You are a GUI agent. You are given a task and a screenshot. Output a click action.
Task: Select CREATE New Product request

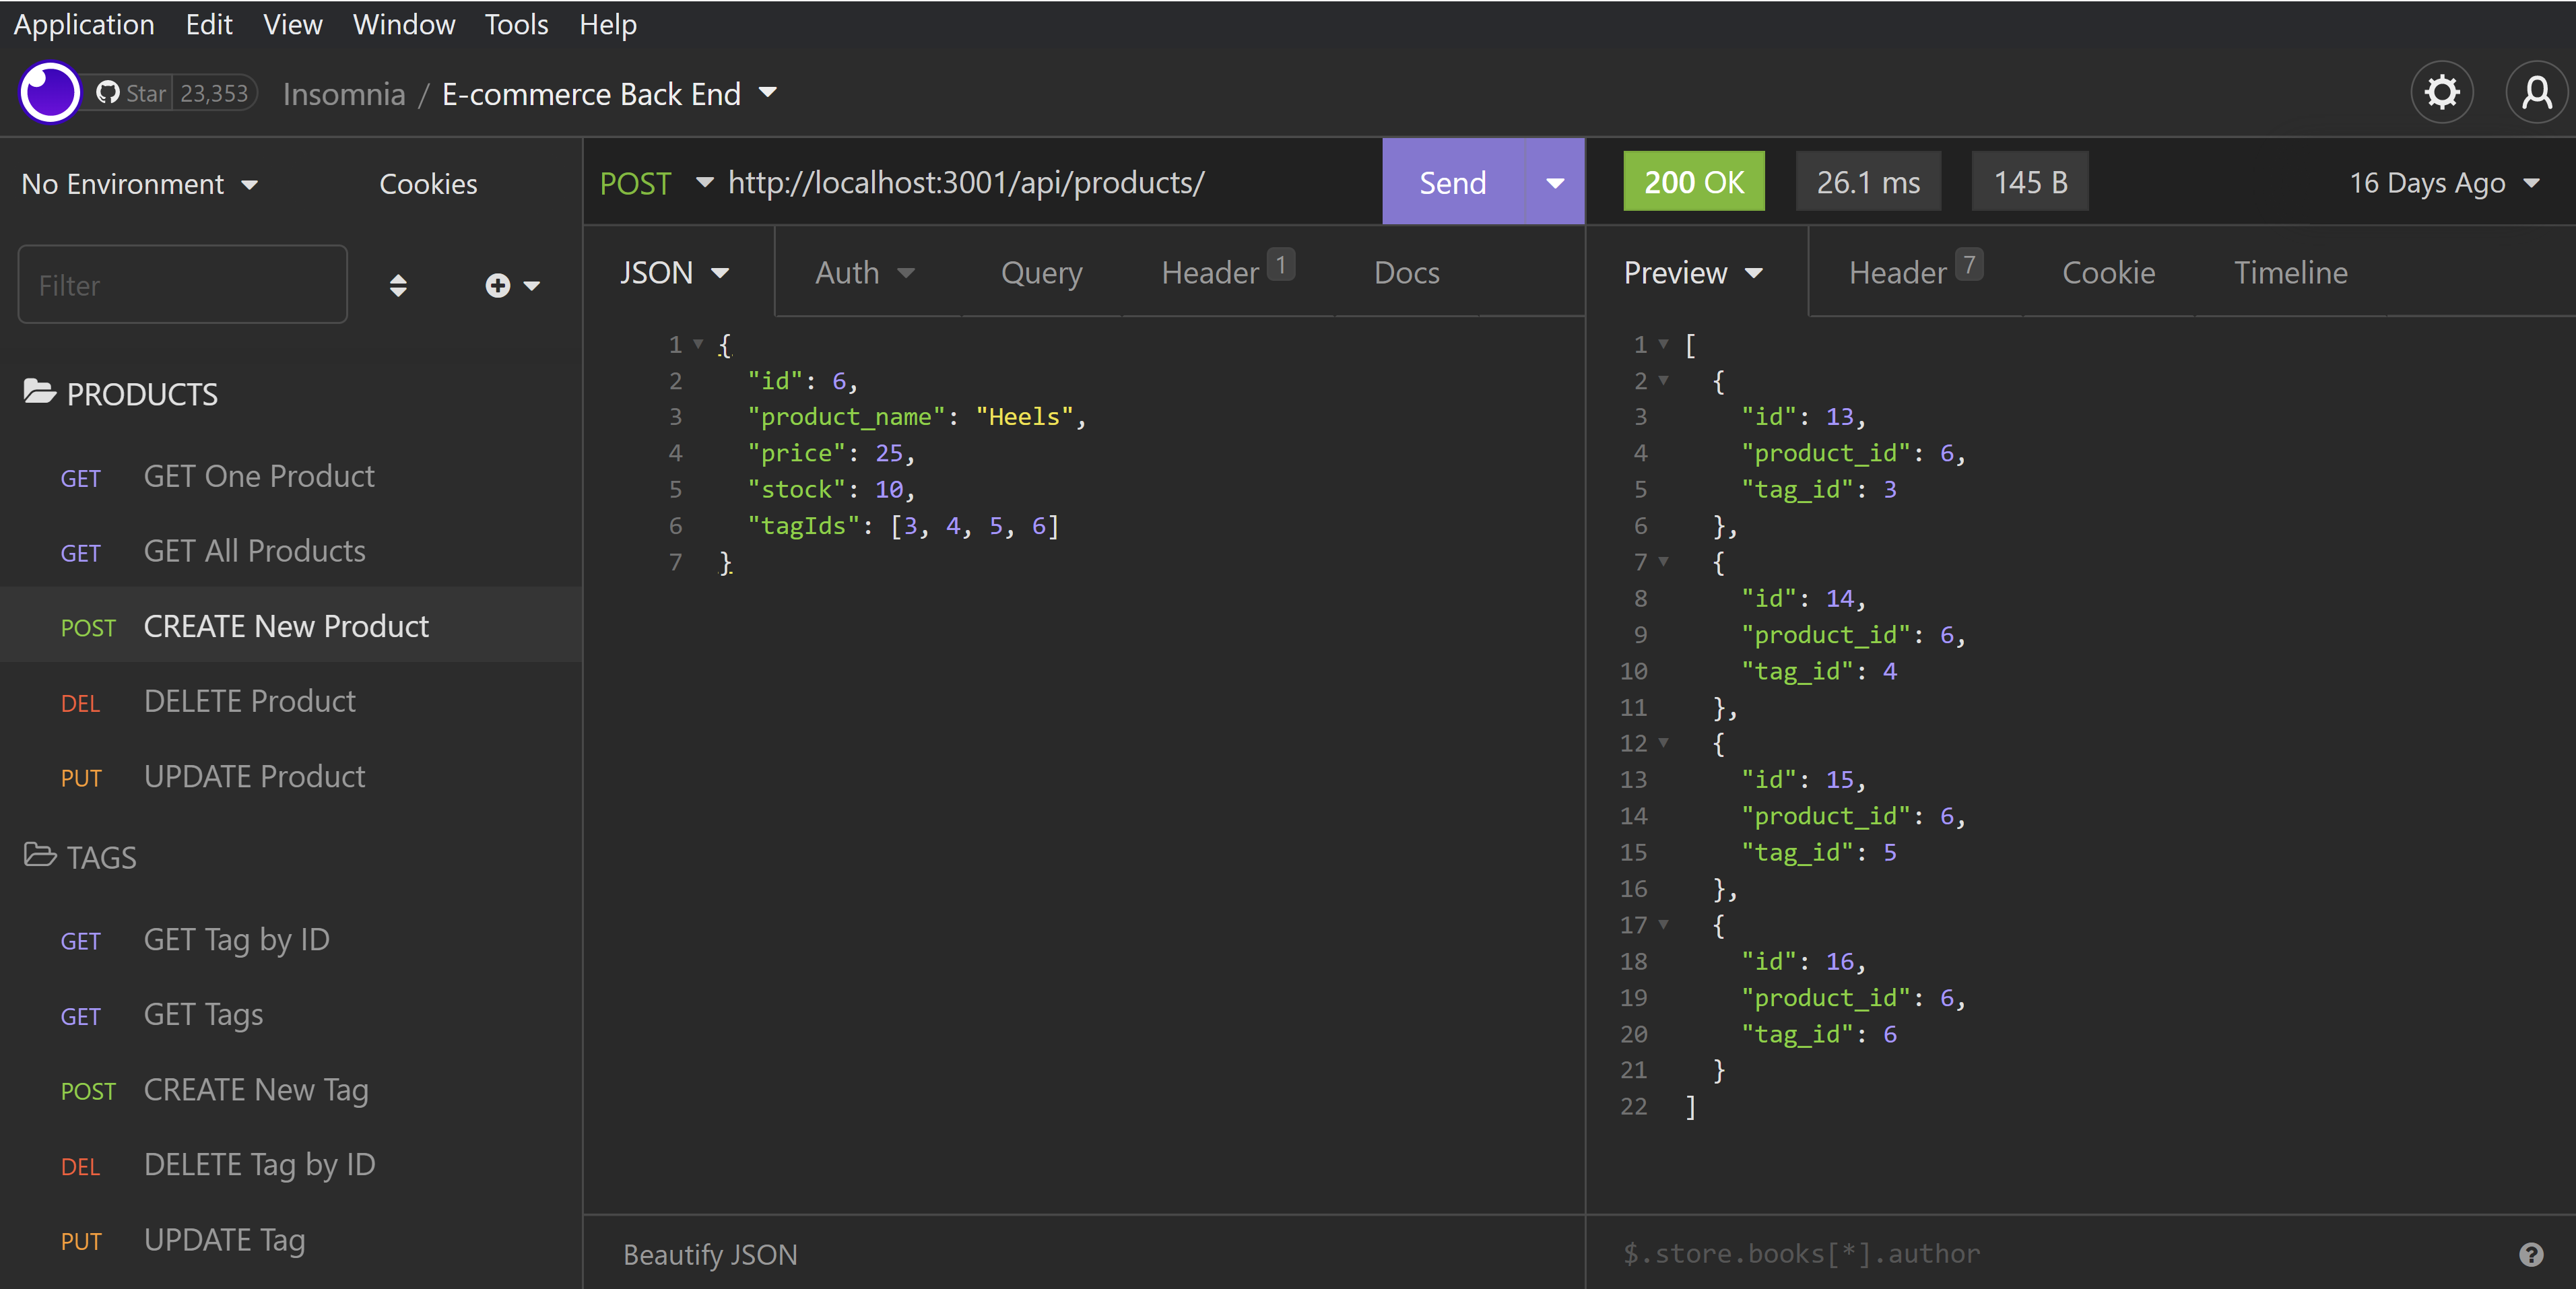point(291,626)
